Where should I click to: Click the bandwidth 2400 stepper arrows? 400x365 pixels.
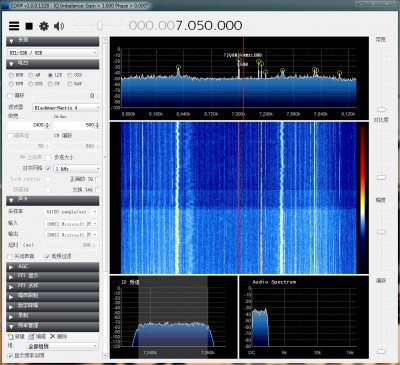[47, 125]
